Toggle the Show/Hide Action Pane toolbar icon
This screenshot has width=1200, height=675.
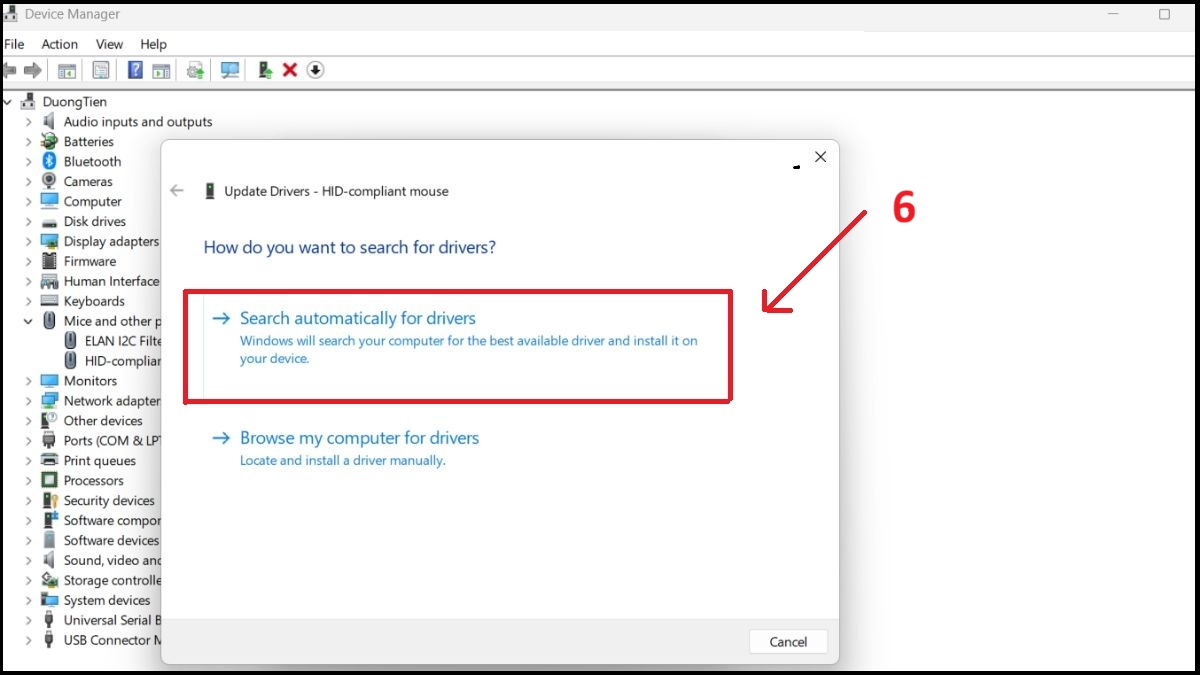point(161,70)
